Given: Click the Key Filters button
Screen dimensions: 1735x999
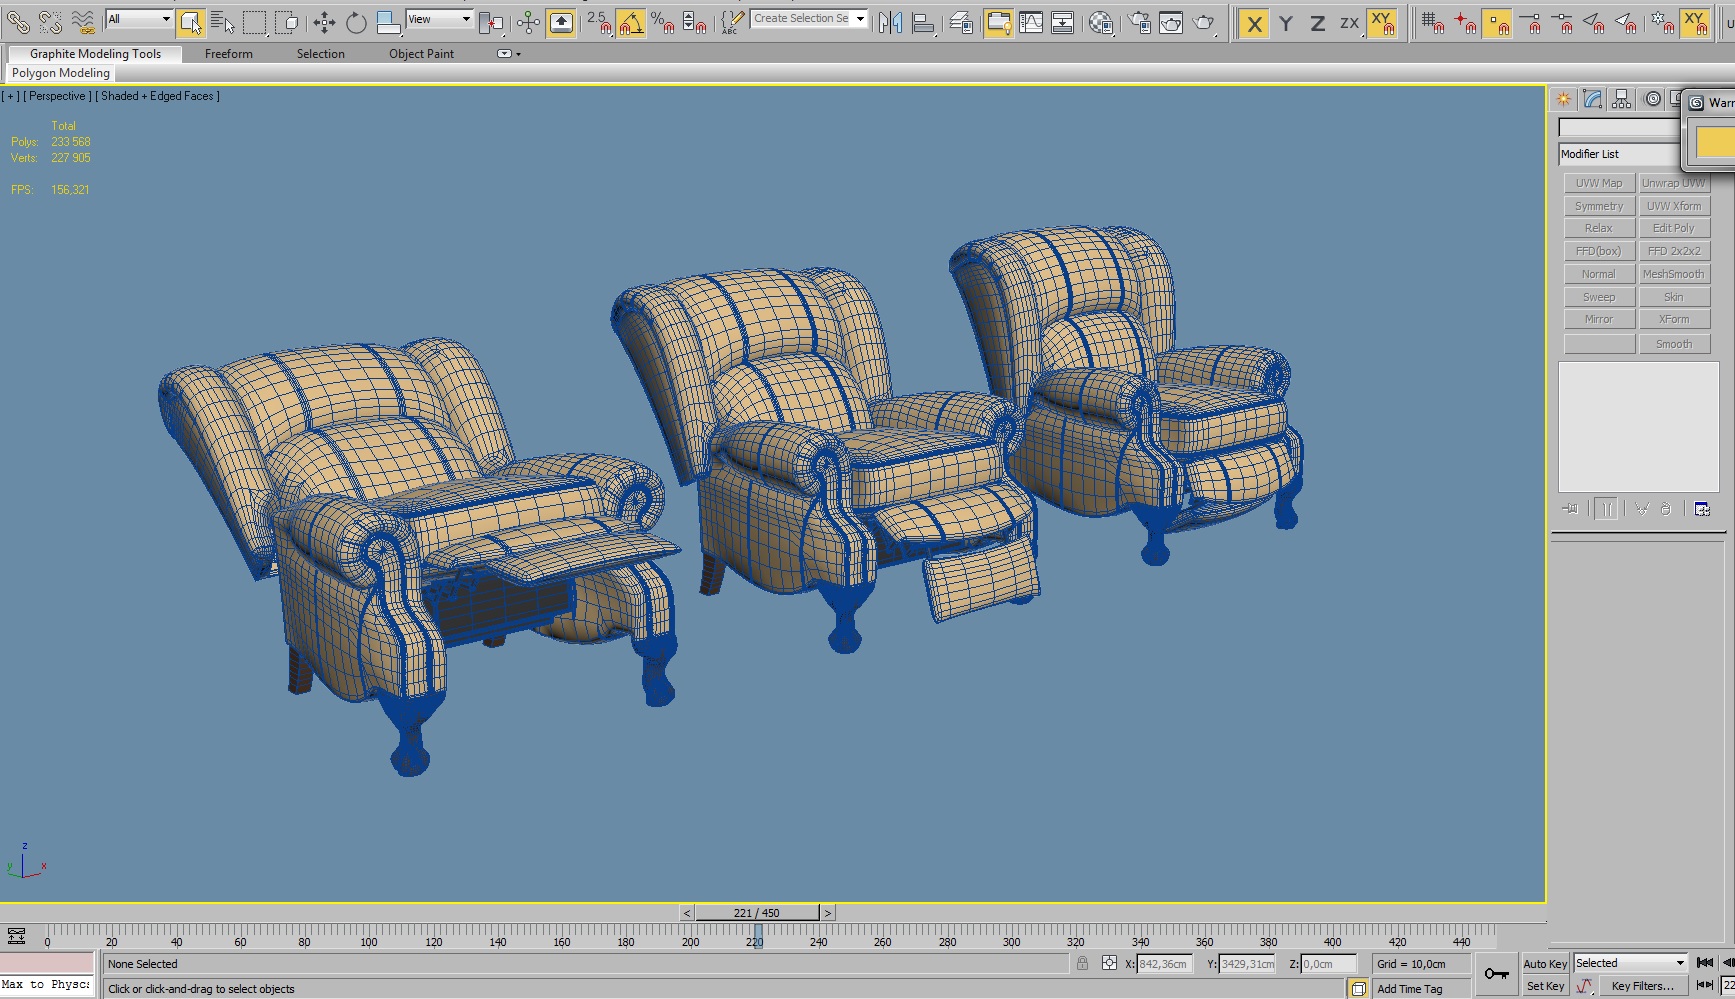Looking at the screenshot, I should (1642, 986).
